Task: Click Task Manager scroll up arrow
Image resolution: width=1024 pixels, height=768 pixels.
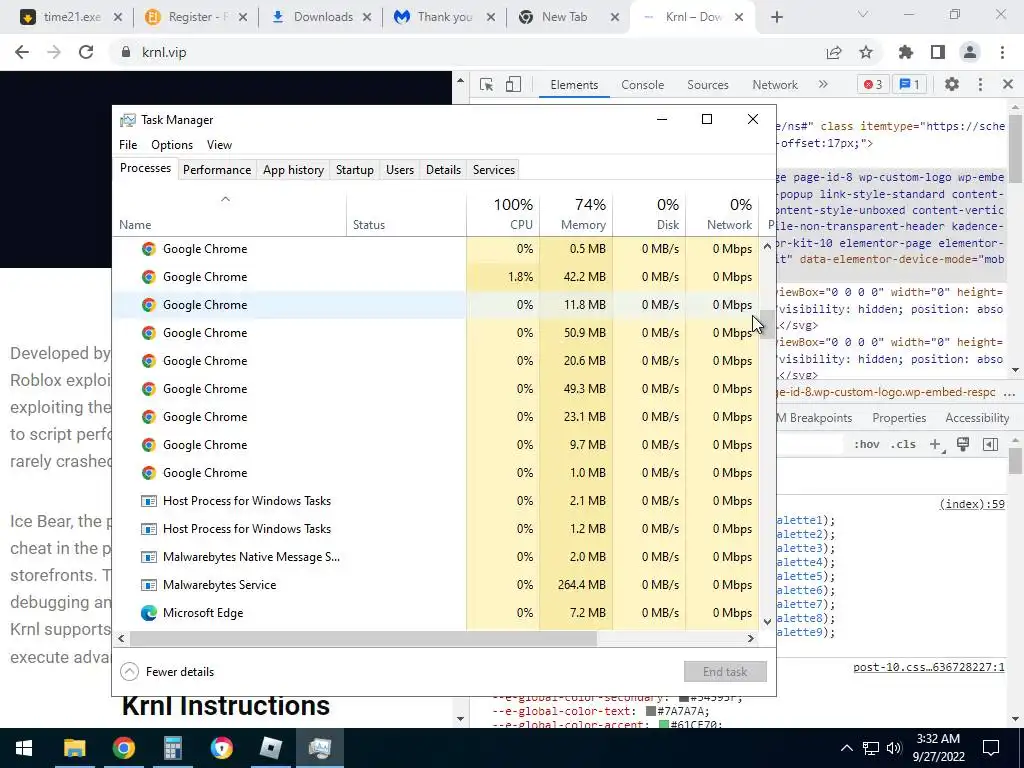Action: (x=767, y=246)
